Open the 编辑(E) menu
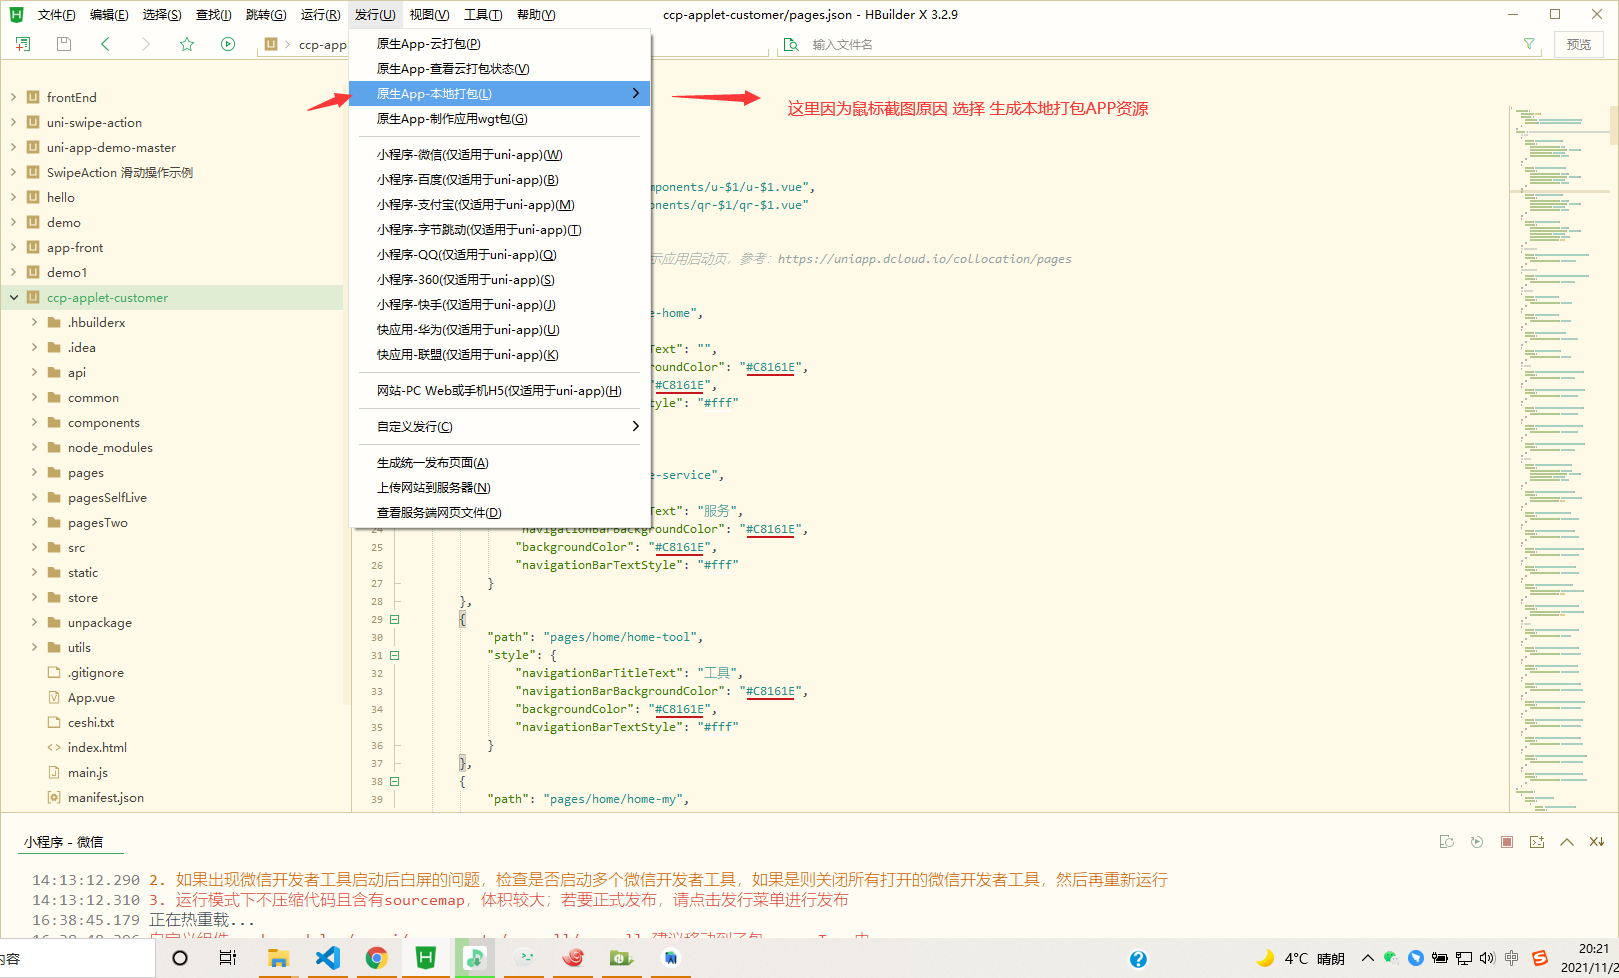Screen dimensions: 1619x978 point(109,14)
